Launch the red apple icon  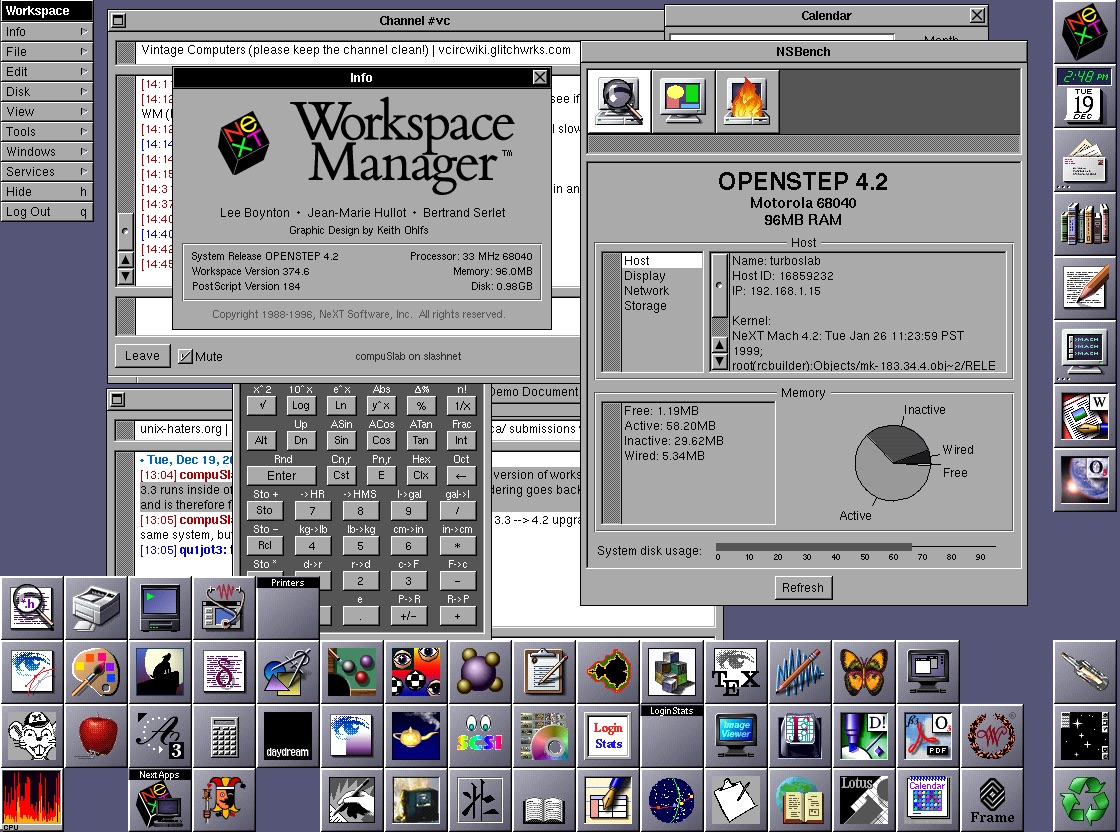click(97, 736)
